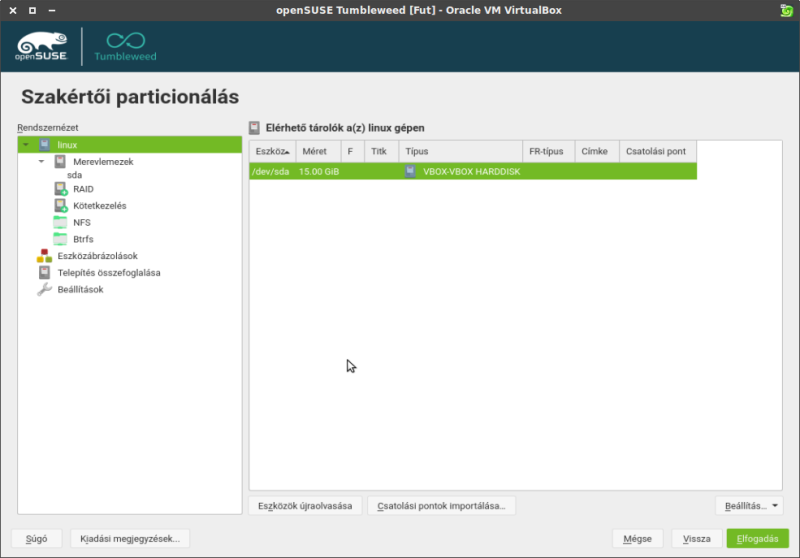Click the RAID icon in the tree

point(59,189)
